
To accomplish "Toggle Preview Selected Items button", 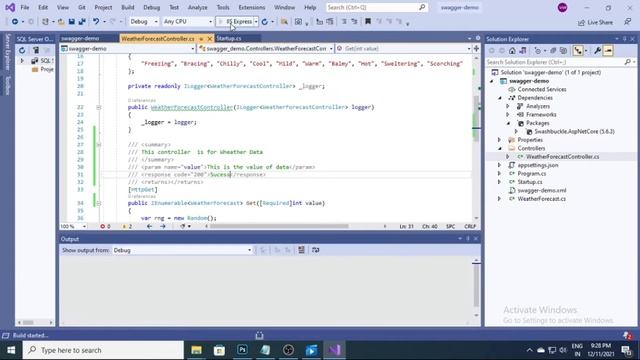I will (608, 51).
